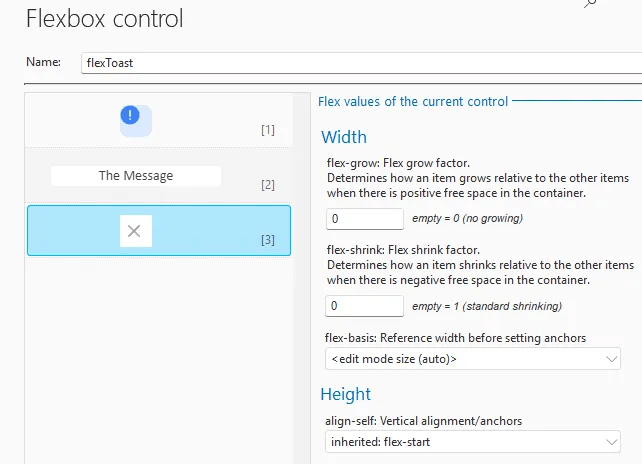Click the Width section heading
Screen dimensions: 642x464
[x=344, y=137]
